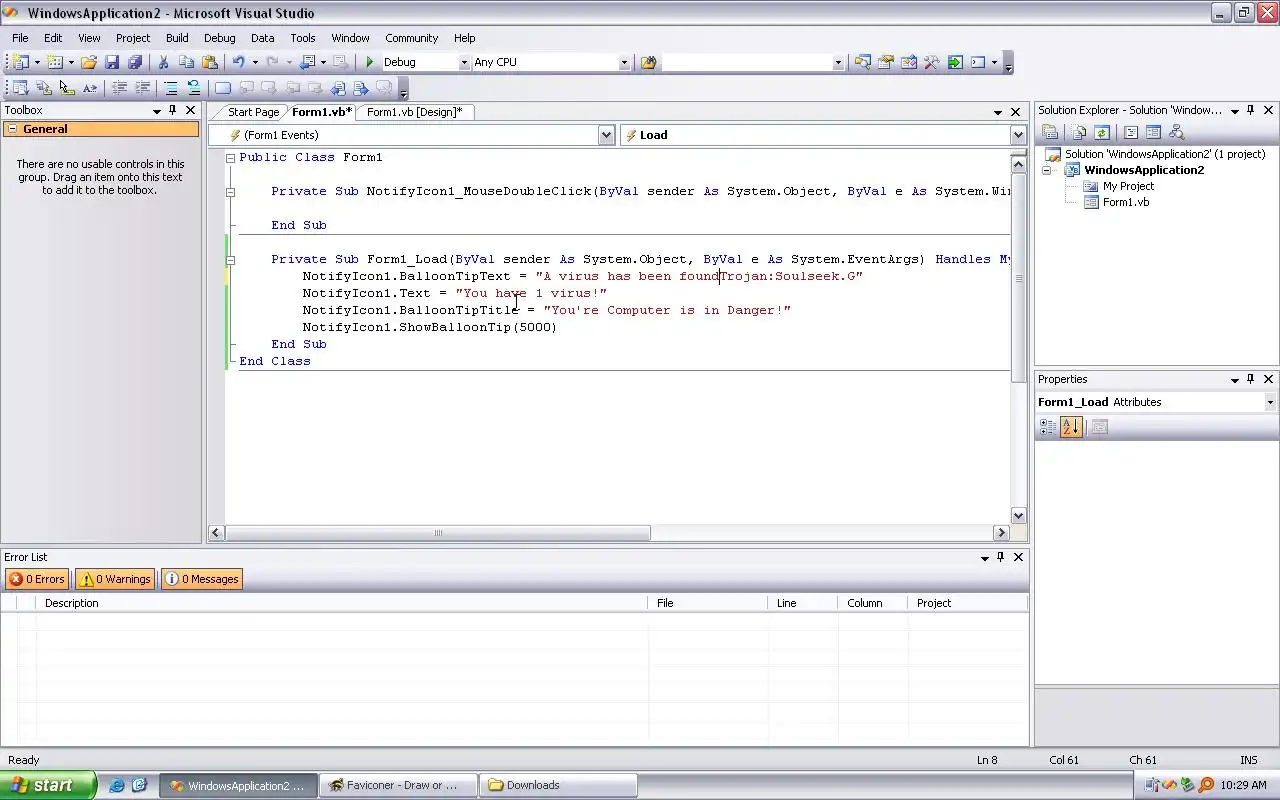
Task: Click the Save All icon
Action: pyautogui.click(x=135, y=62)
